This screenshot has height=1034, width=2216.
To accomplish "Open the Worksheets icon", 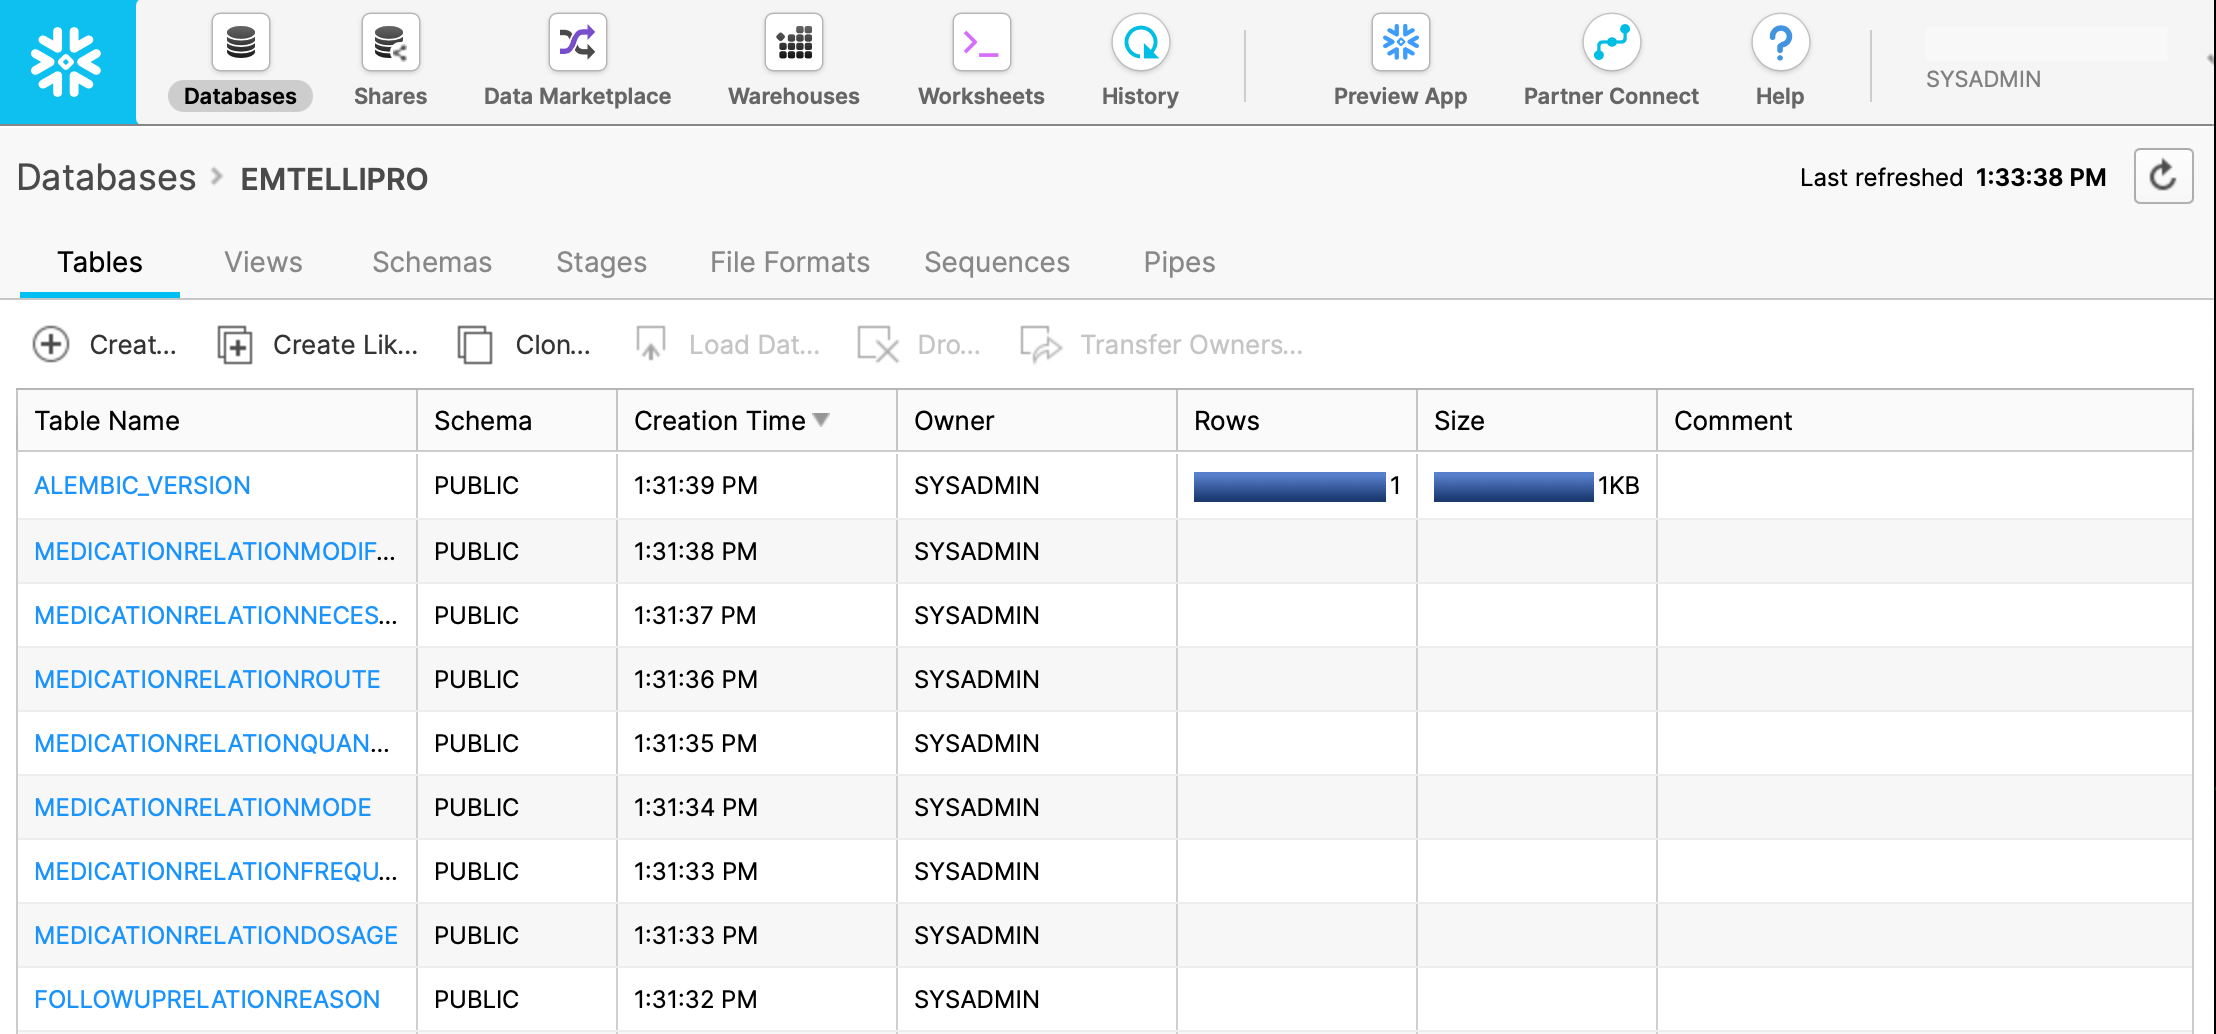I will pos(981,43).
